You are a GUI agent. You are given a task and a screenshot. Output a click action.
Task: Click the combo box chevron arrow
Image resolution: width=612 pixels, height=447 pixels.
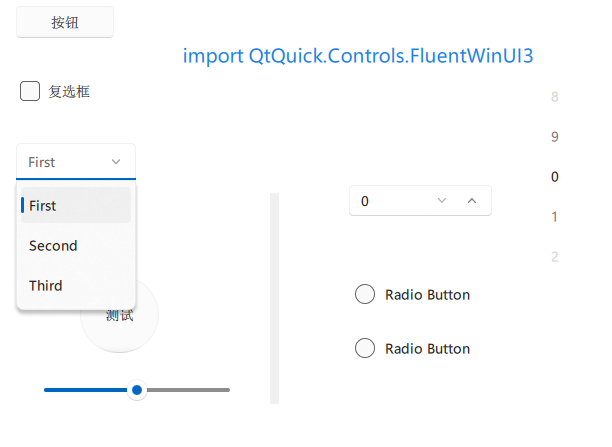[x=116, y=162]
